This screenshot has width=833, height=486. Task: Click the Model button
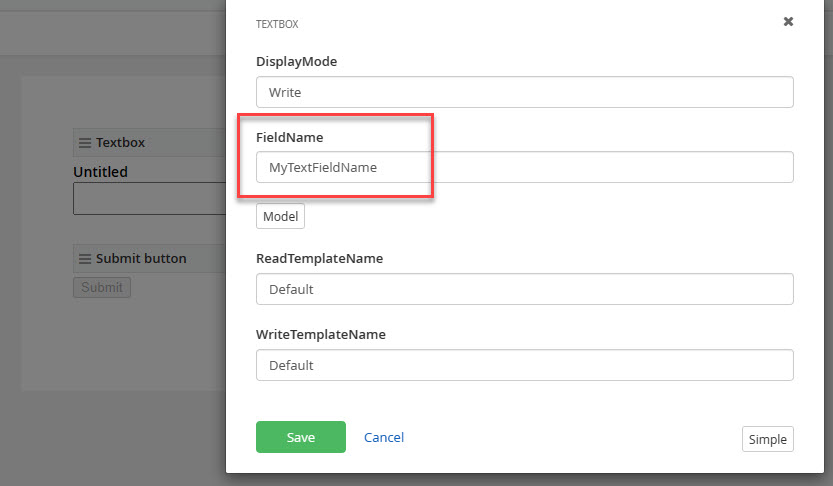(x=280, y=216)
